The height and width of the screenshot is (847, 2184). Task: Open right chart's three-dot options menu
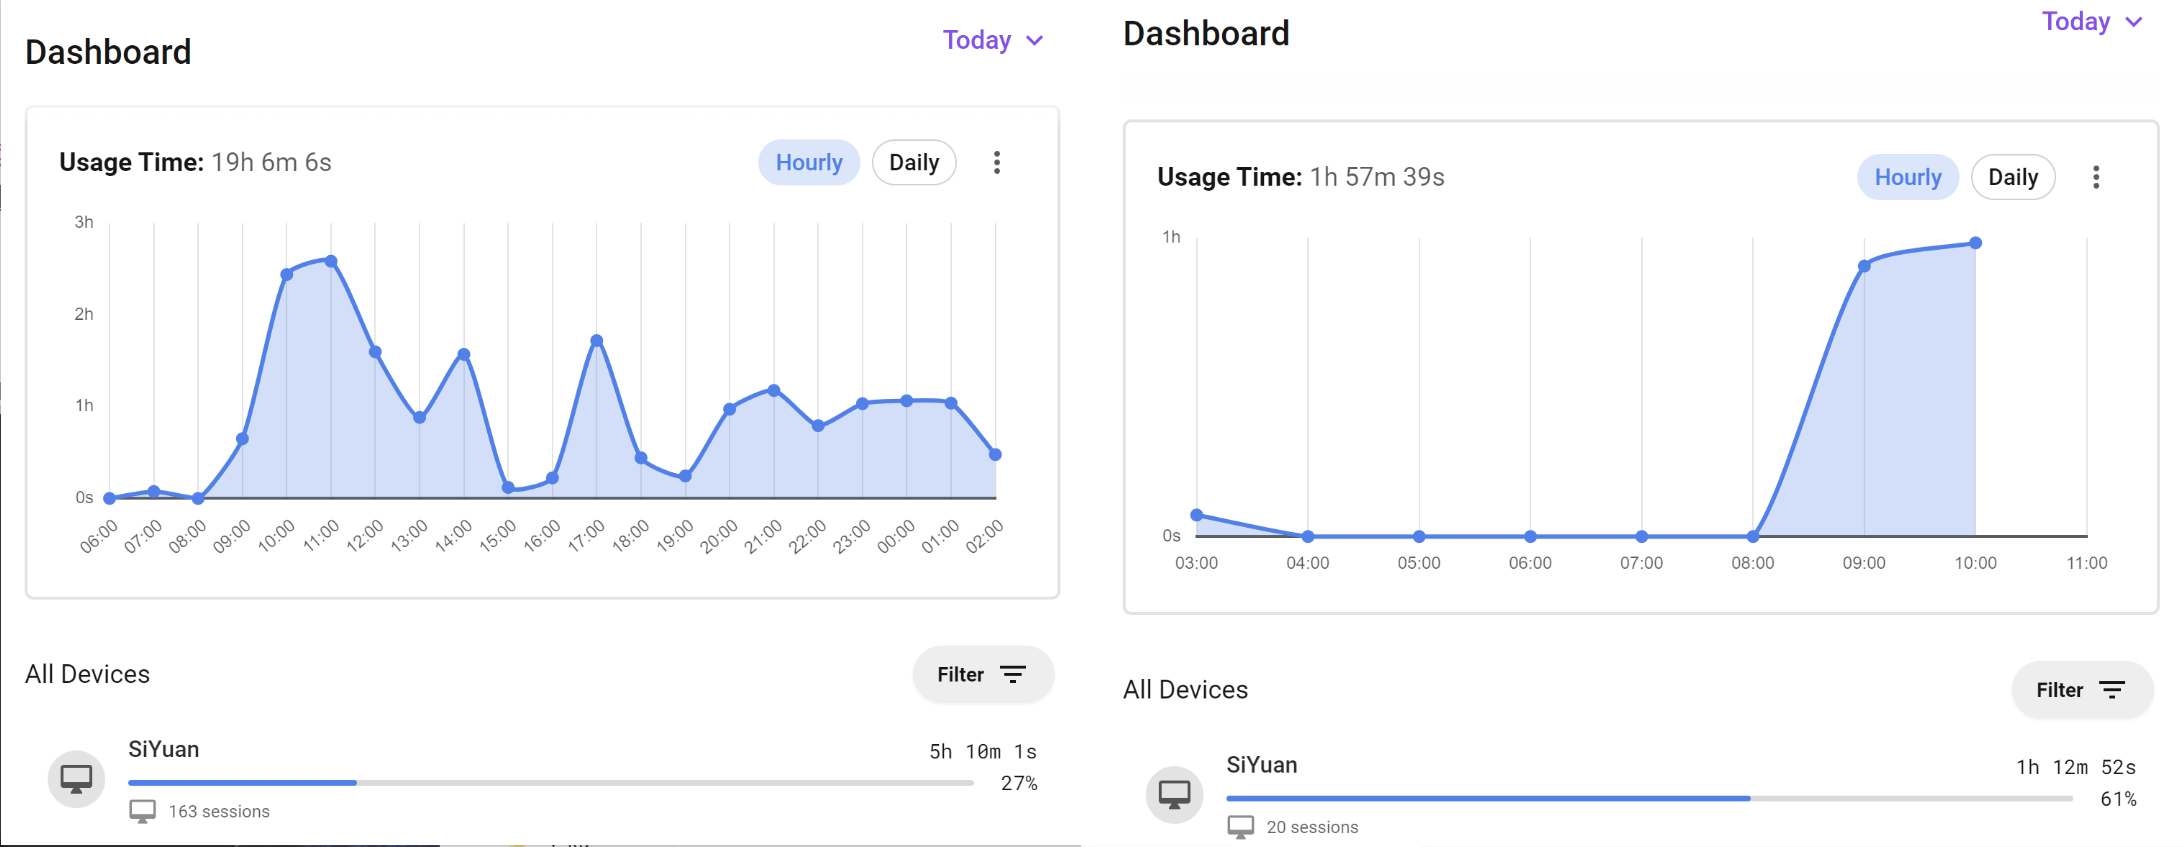click(x=2096, y=178)
